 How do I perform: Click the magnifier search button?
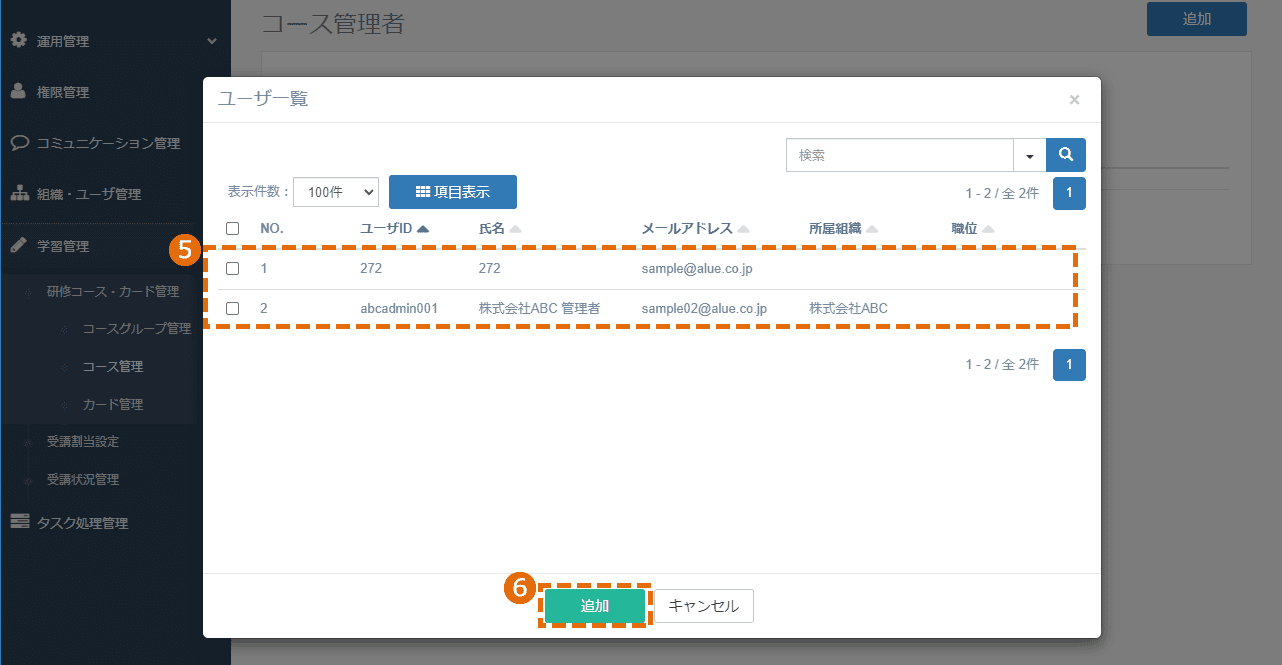(1066, 155)
